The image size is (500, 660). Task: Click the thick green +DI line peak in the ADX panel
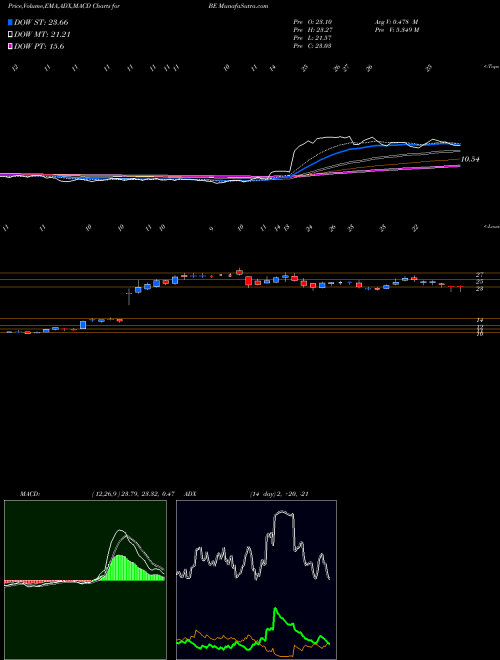point(276,609)
